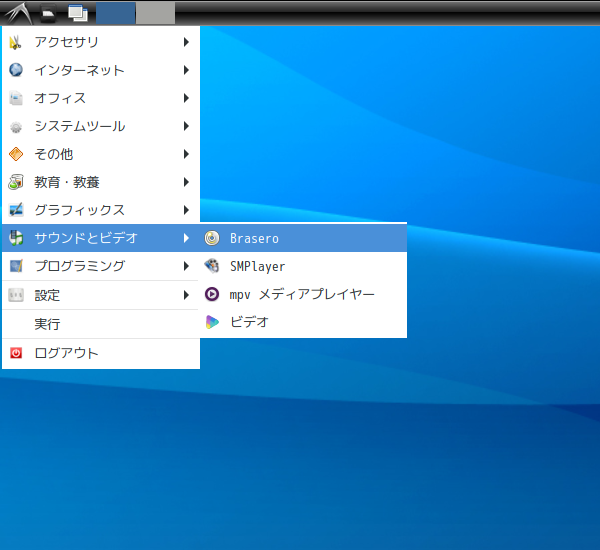Expand the インターネット submenu arrow
This screenshot has width=600, height=550.
186,70
